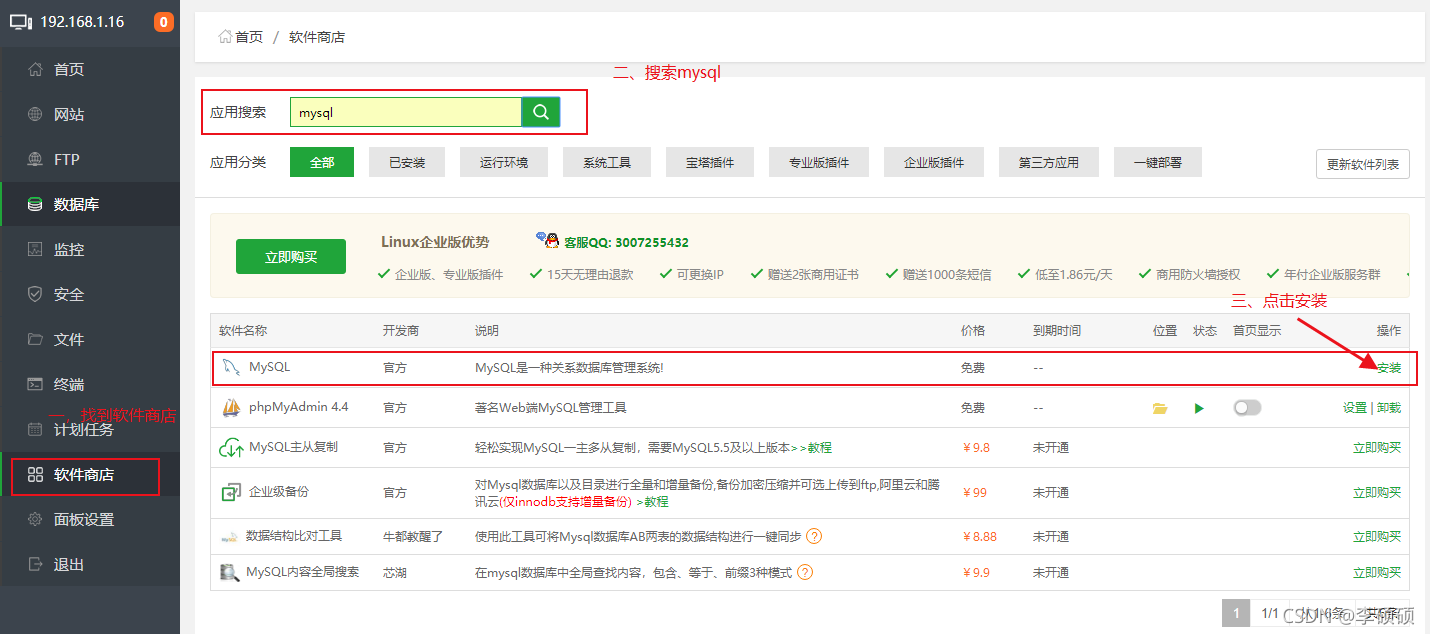This screenshot has width=1430, height=634.
Task: Open the 文件 folder icon in sidebar
Action: [x=35, y=340]
